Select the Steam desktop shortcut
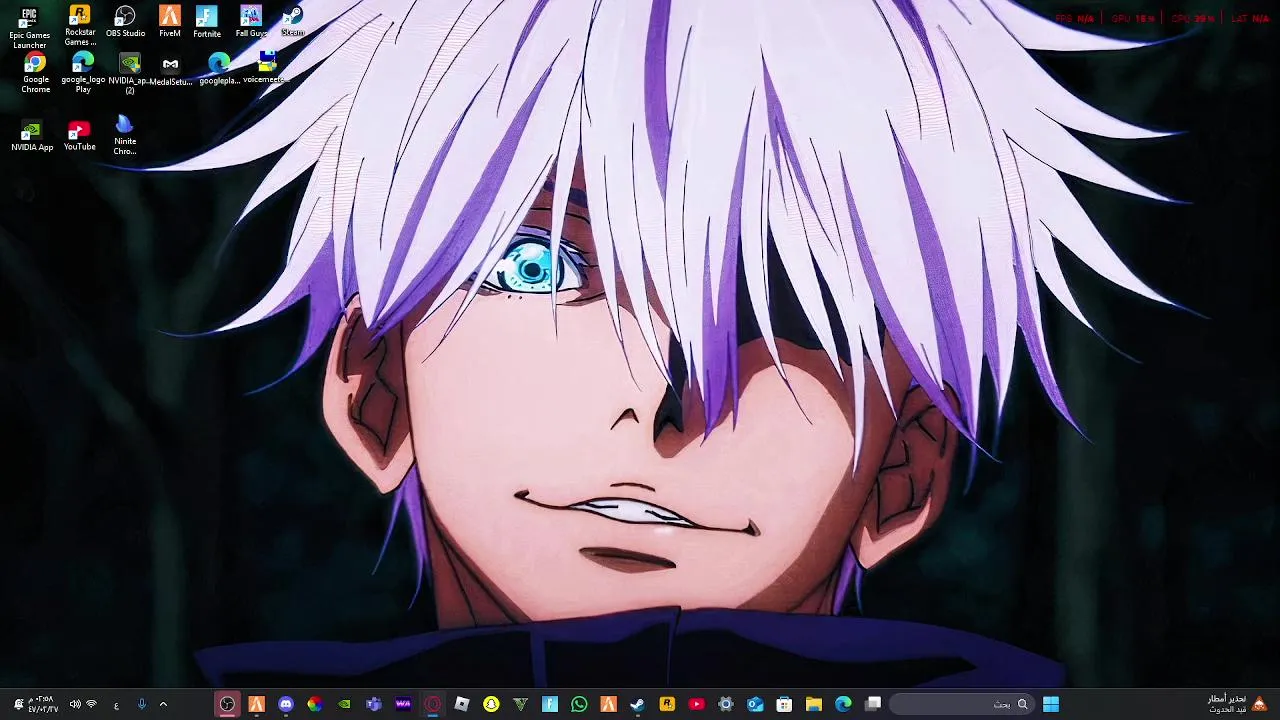Viewport: 1280px width, 720px height. pos(292,22)
